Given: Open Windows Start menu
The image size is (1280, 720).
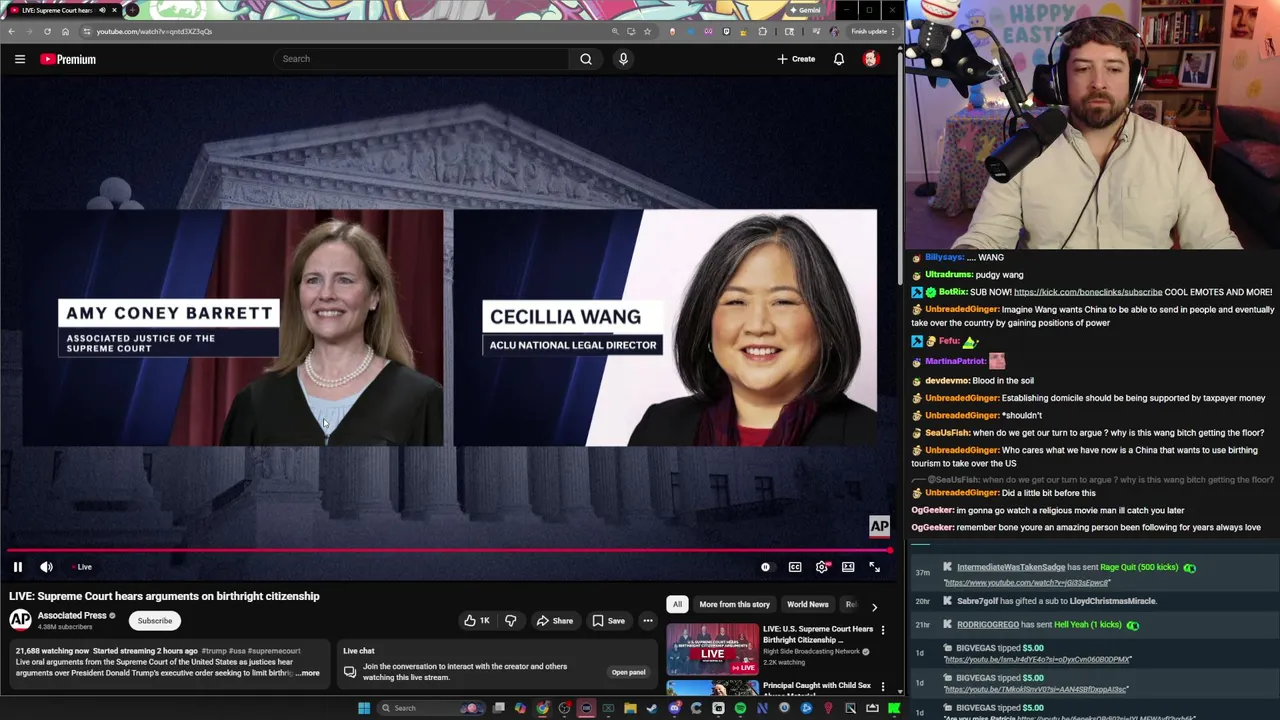Looking at the screenshot, I should click(364, 708).
